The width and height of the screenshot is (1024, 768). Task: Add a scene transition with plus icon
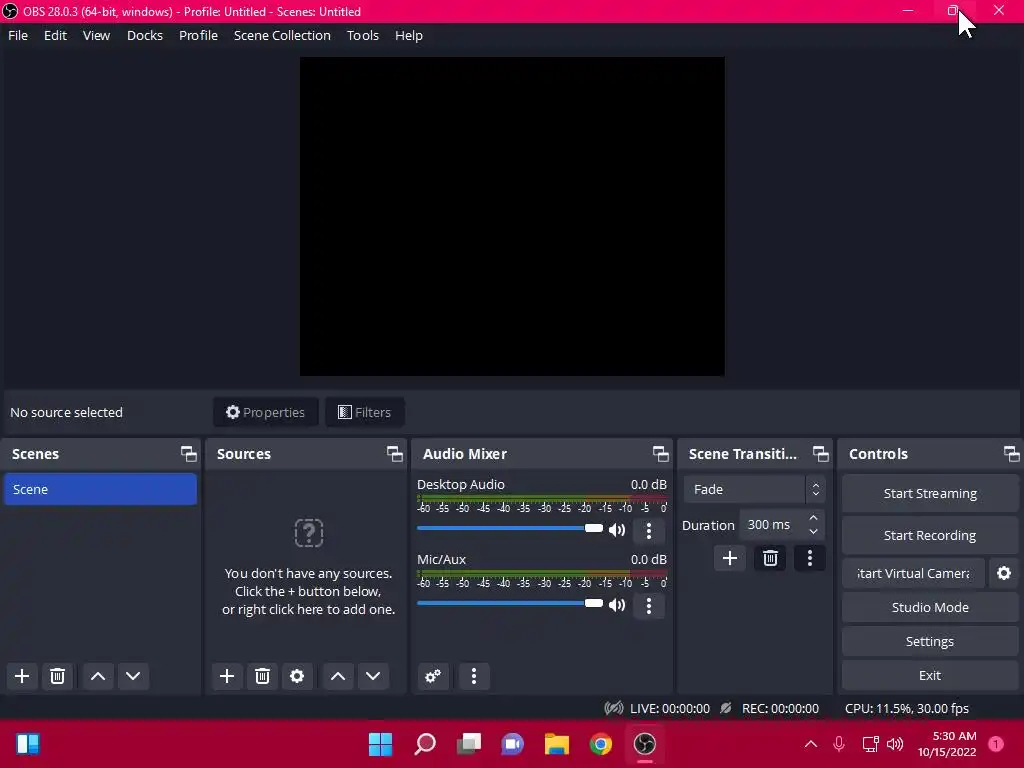tap(729, 558)
